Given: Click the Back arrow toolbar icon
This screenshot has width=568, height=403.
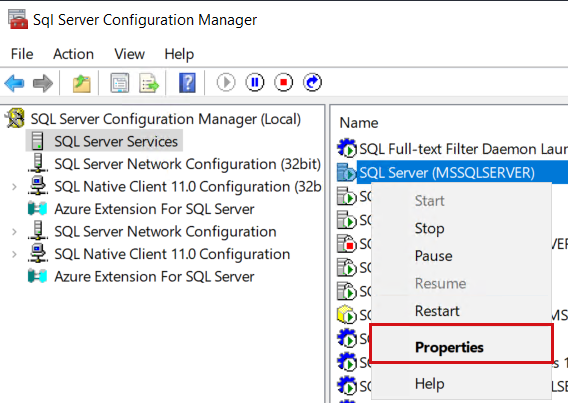Looking at the screenshot, I should (x=14, y=83).
